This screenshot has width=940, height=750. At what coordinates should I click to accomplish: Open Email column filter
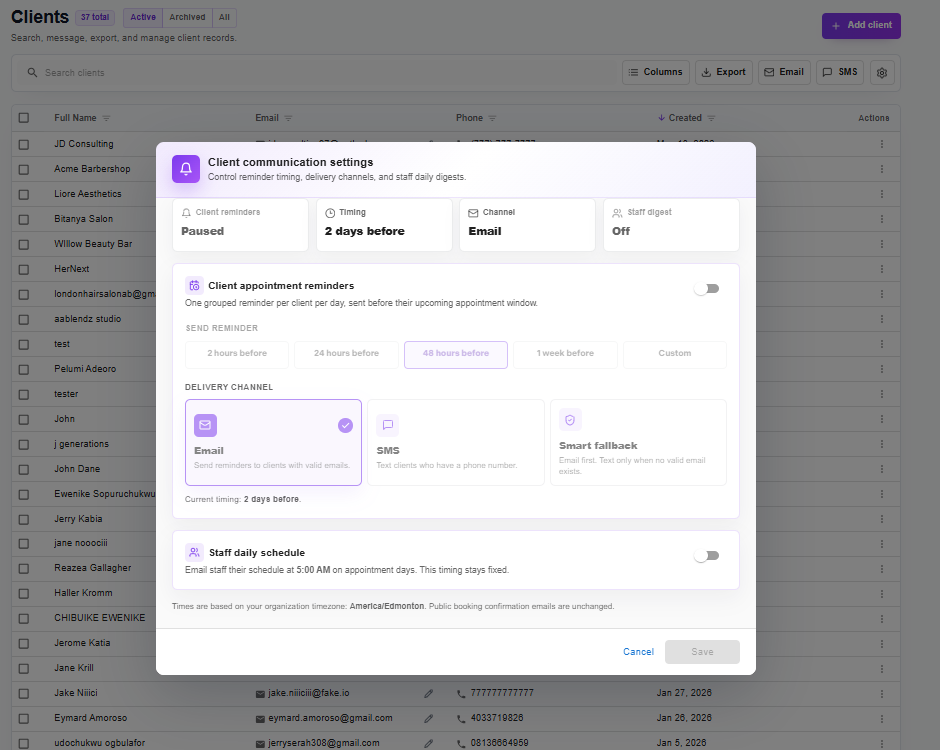point(288,118)
